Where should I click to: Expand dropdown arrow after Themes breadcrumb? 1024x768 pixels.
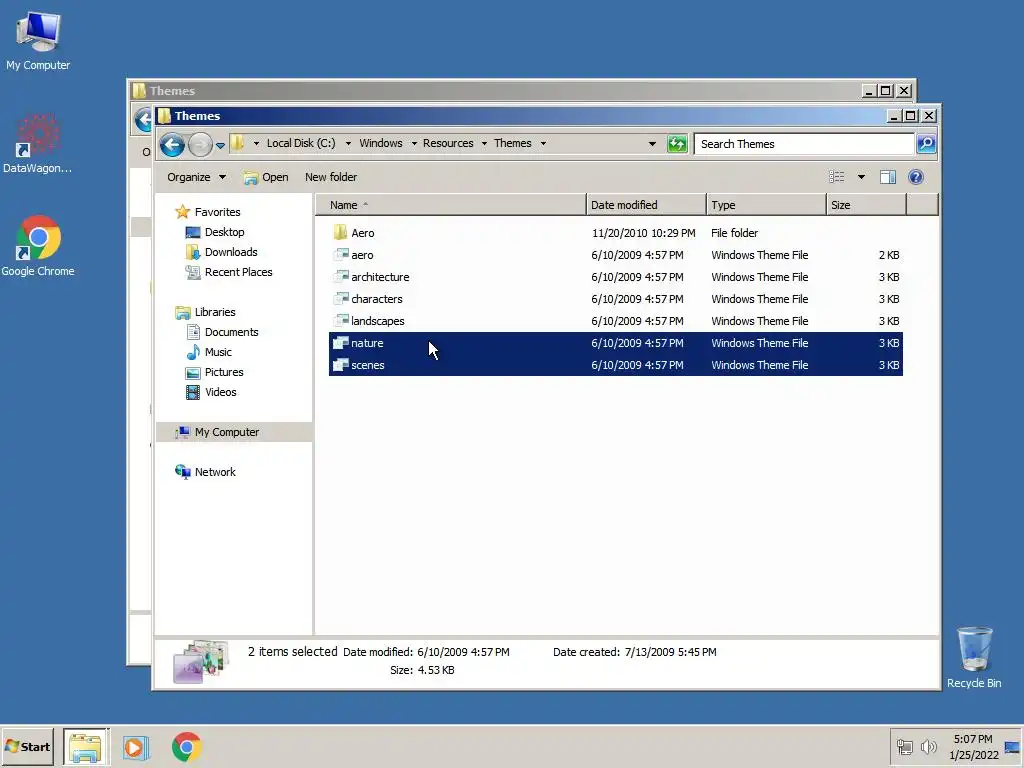point(543,144)
